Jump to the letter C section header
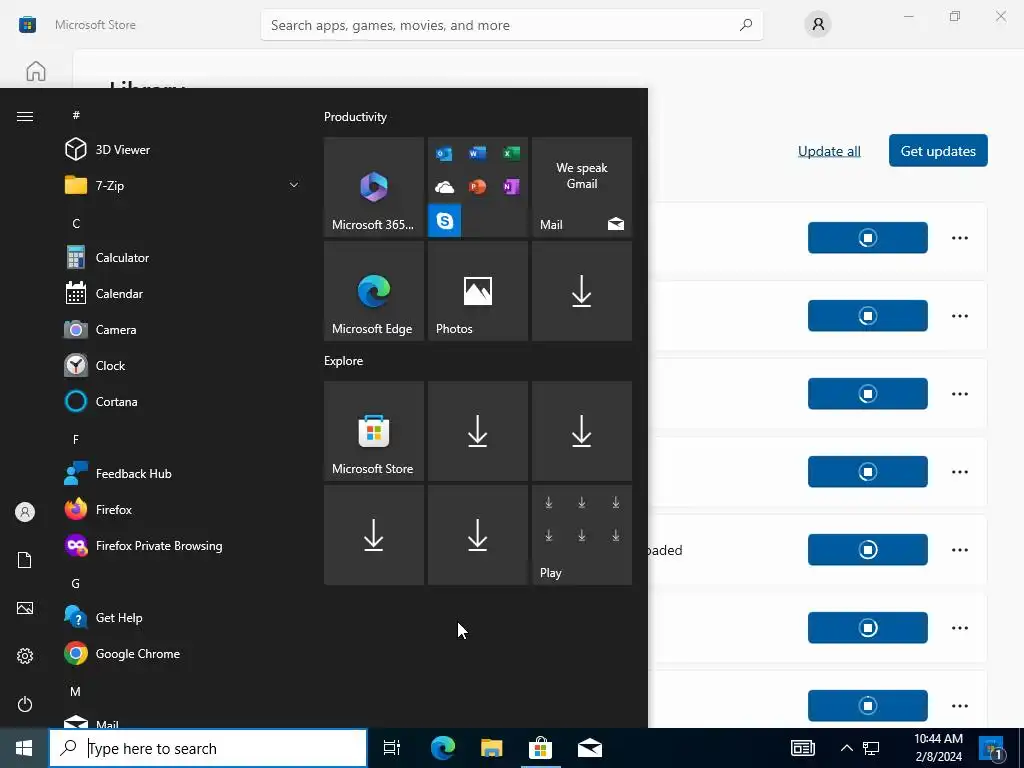Image resolution: width=1024 pixels, height=768 pixels. coord(76,223)
